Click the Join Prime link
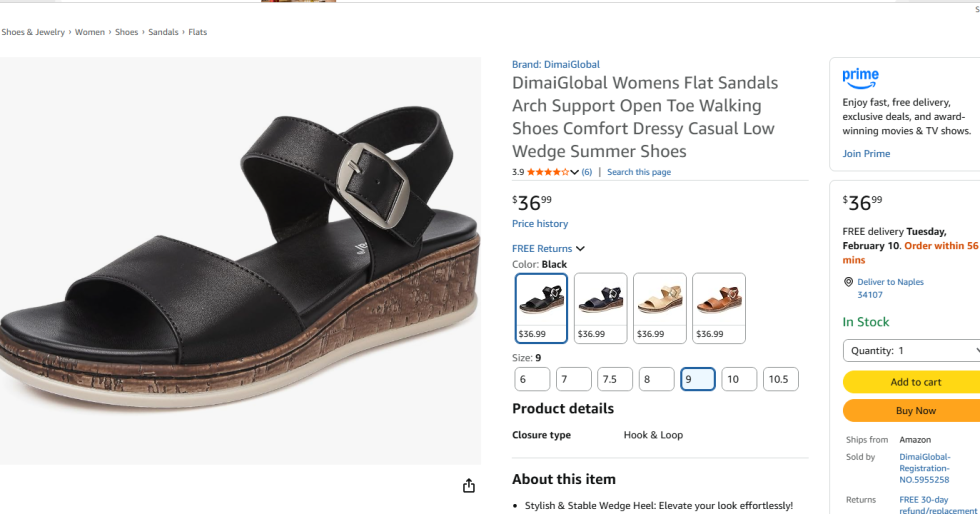The image size is (980, 514). click(x=866, y=154)
